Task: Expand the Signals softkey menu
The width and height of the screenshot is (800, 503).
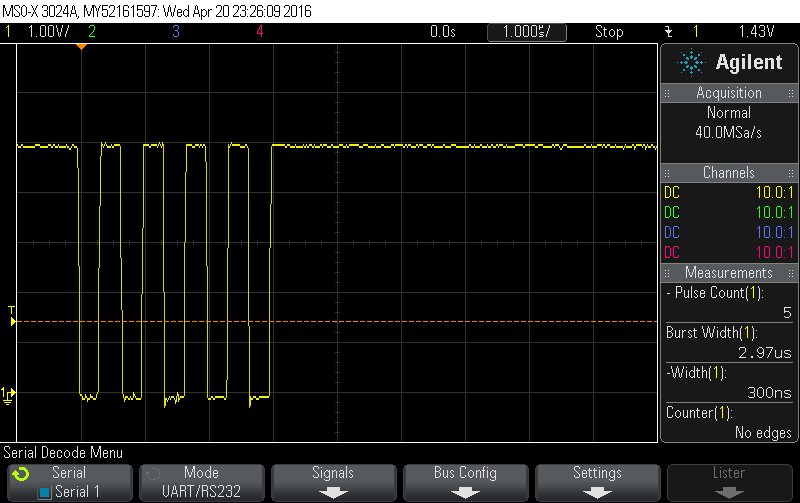Action: coord(332,481)
